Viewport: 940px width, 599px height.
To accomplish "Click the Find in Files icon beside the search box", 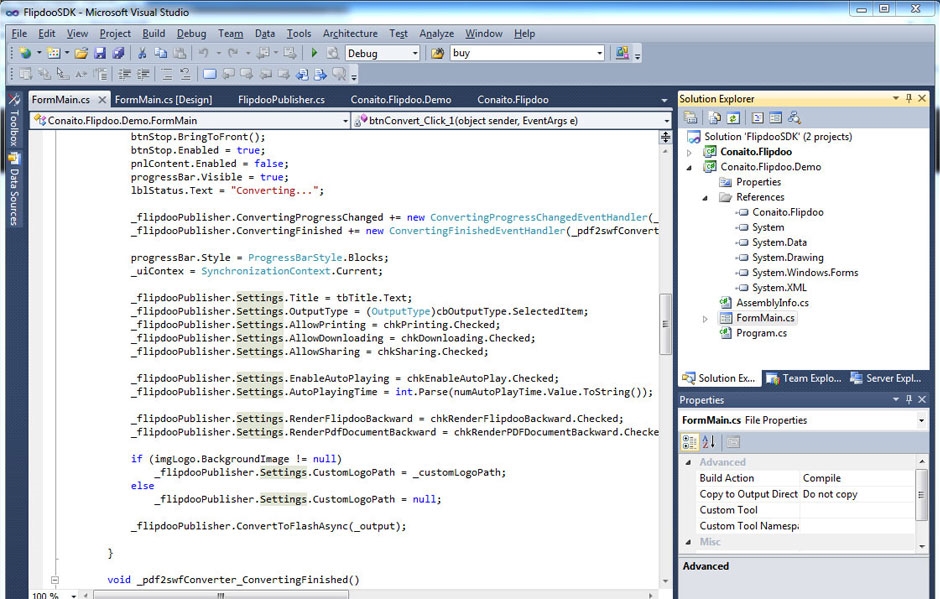I will 438,53.
